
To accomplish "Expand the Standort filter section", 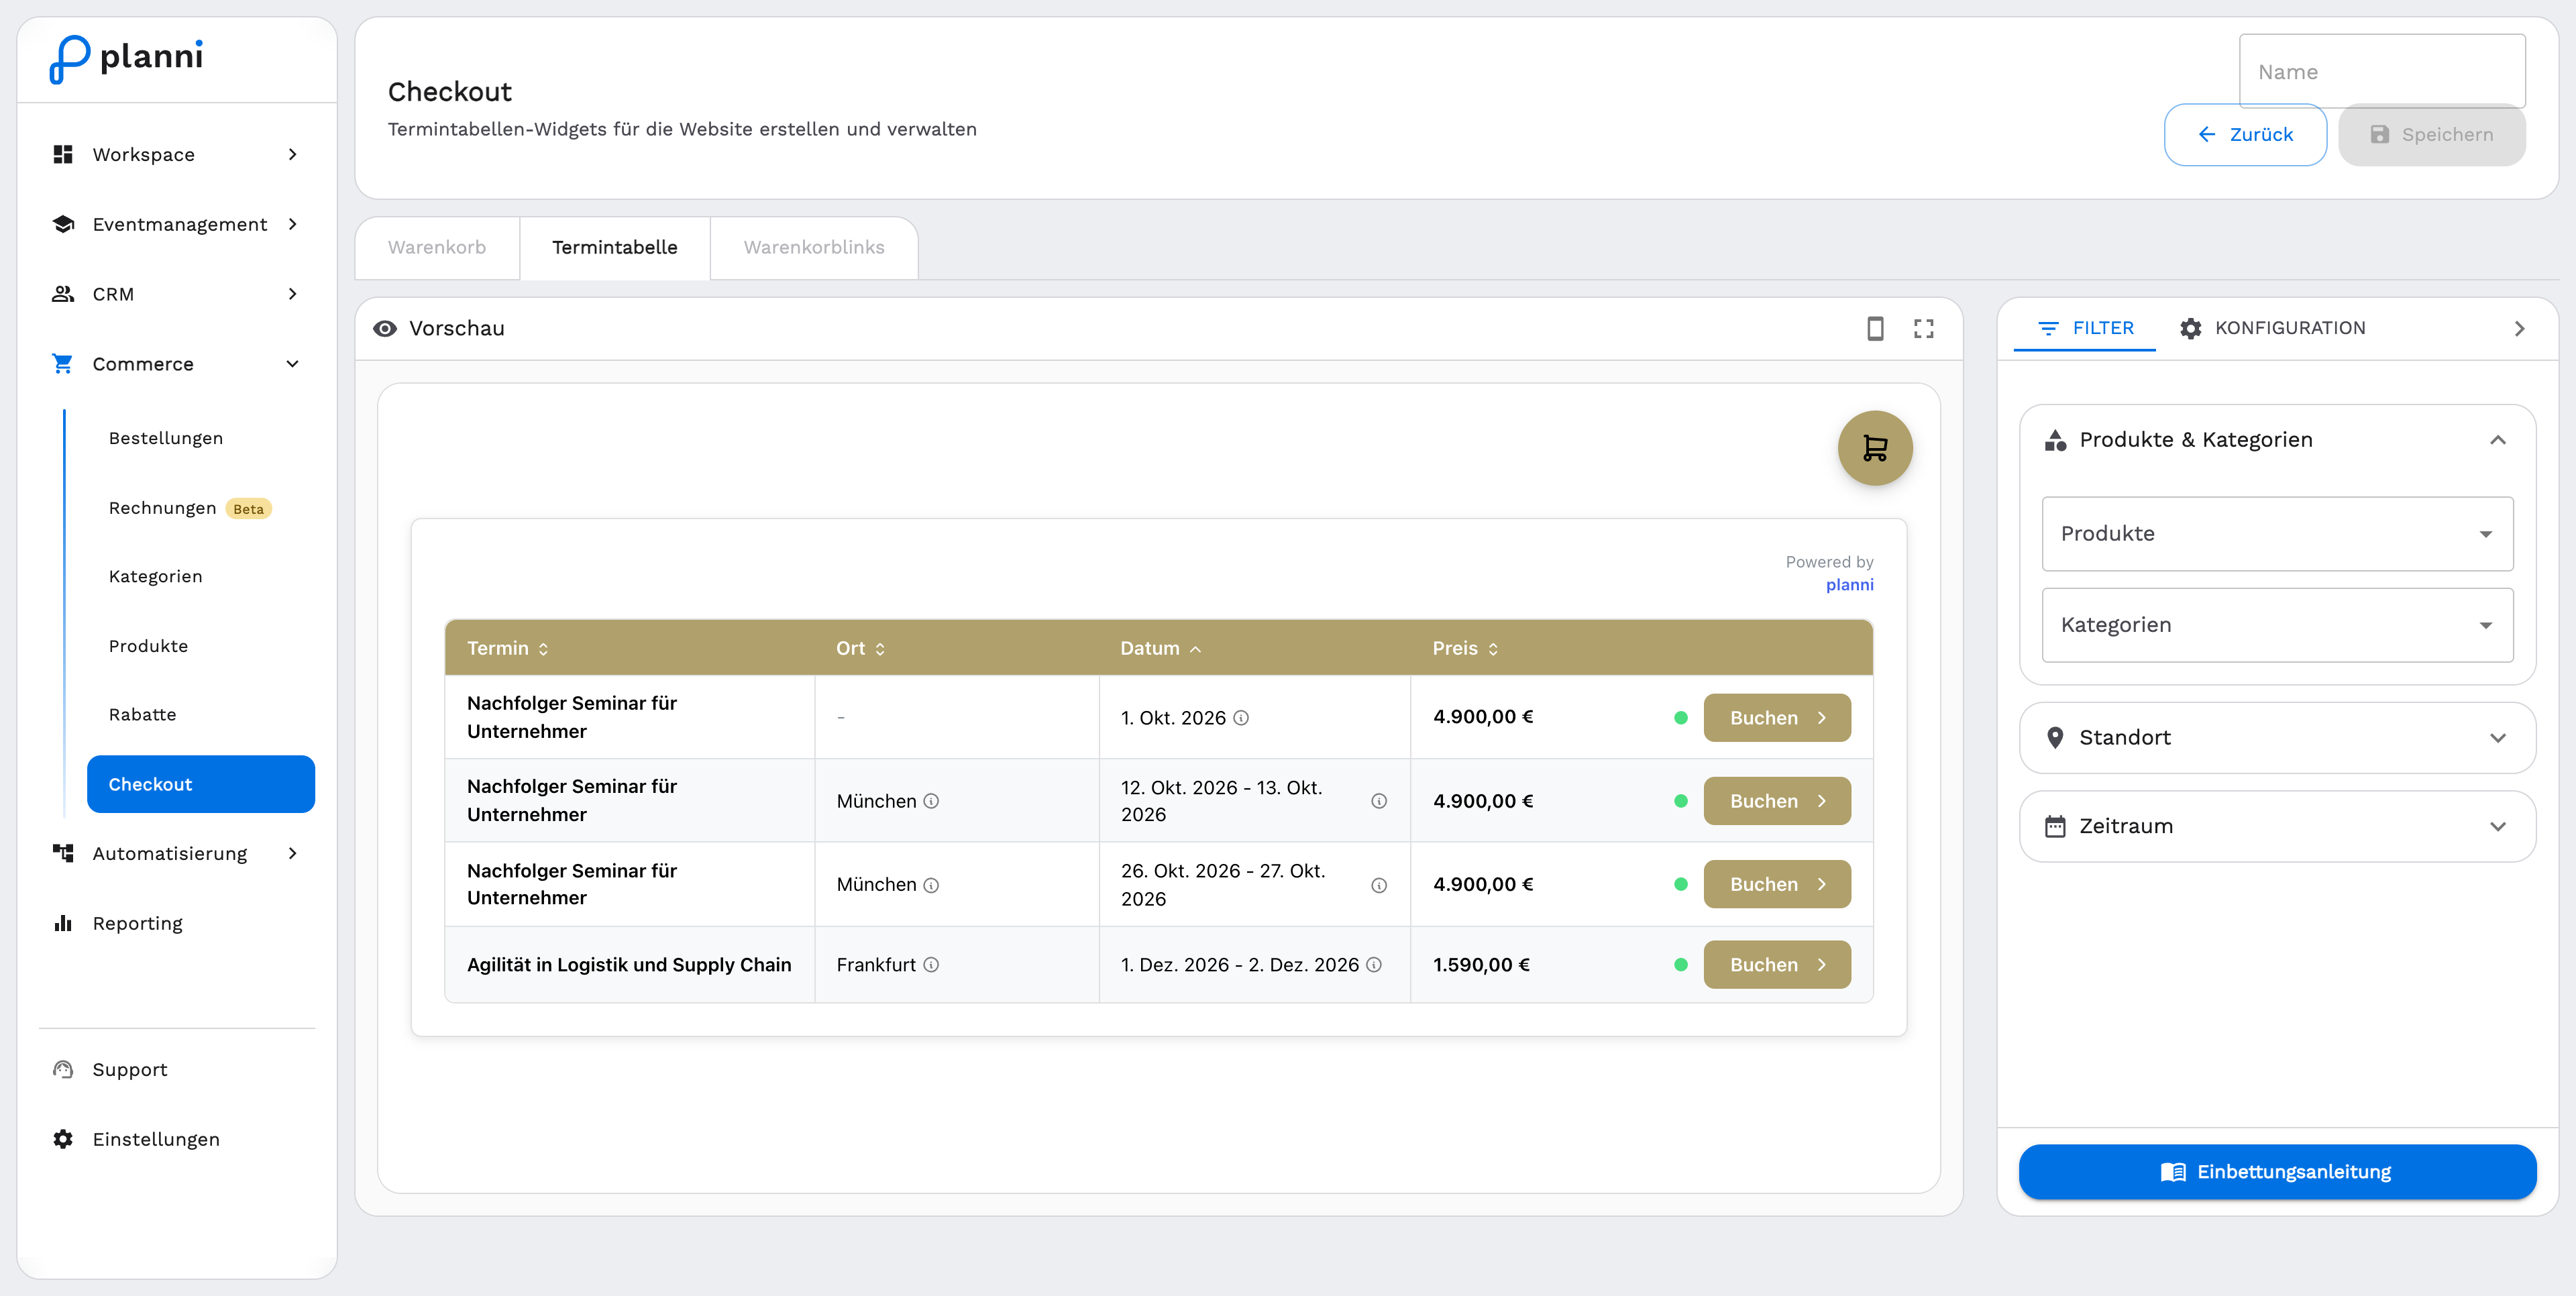I will pos(2277,738).
